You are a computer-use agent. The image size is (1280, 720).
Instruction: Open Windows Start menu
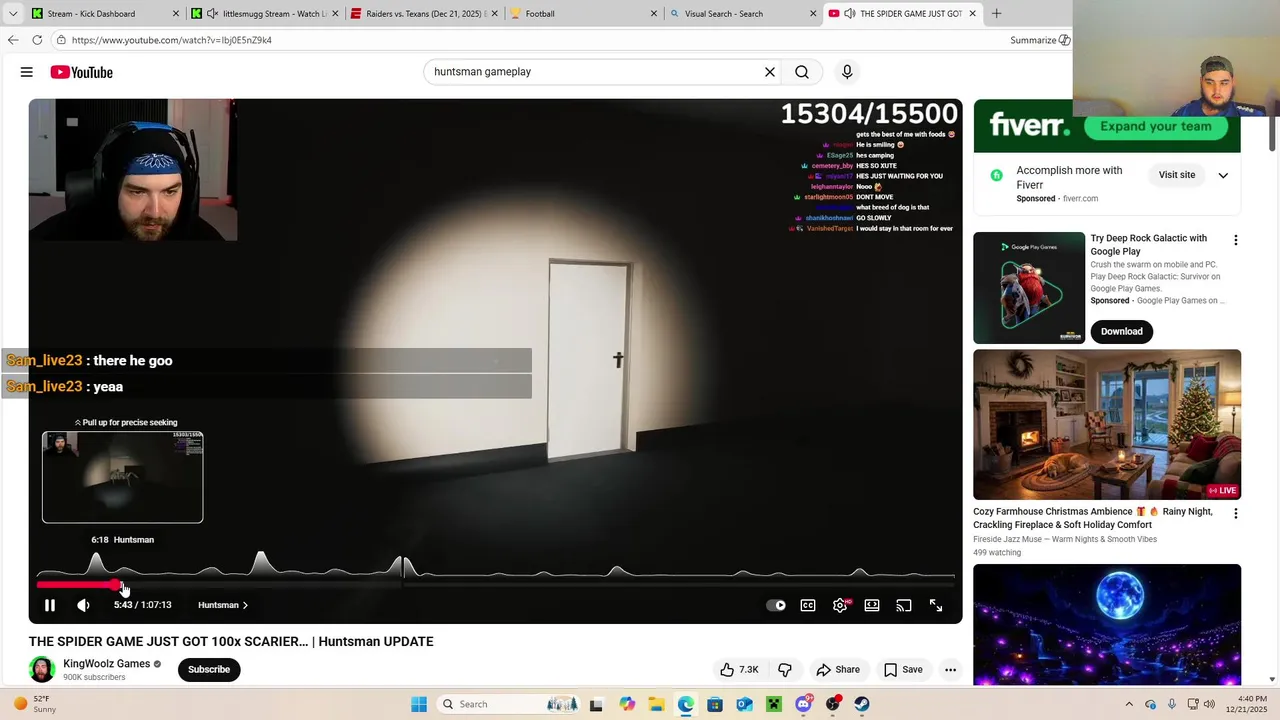[419, 704]
